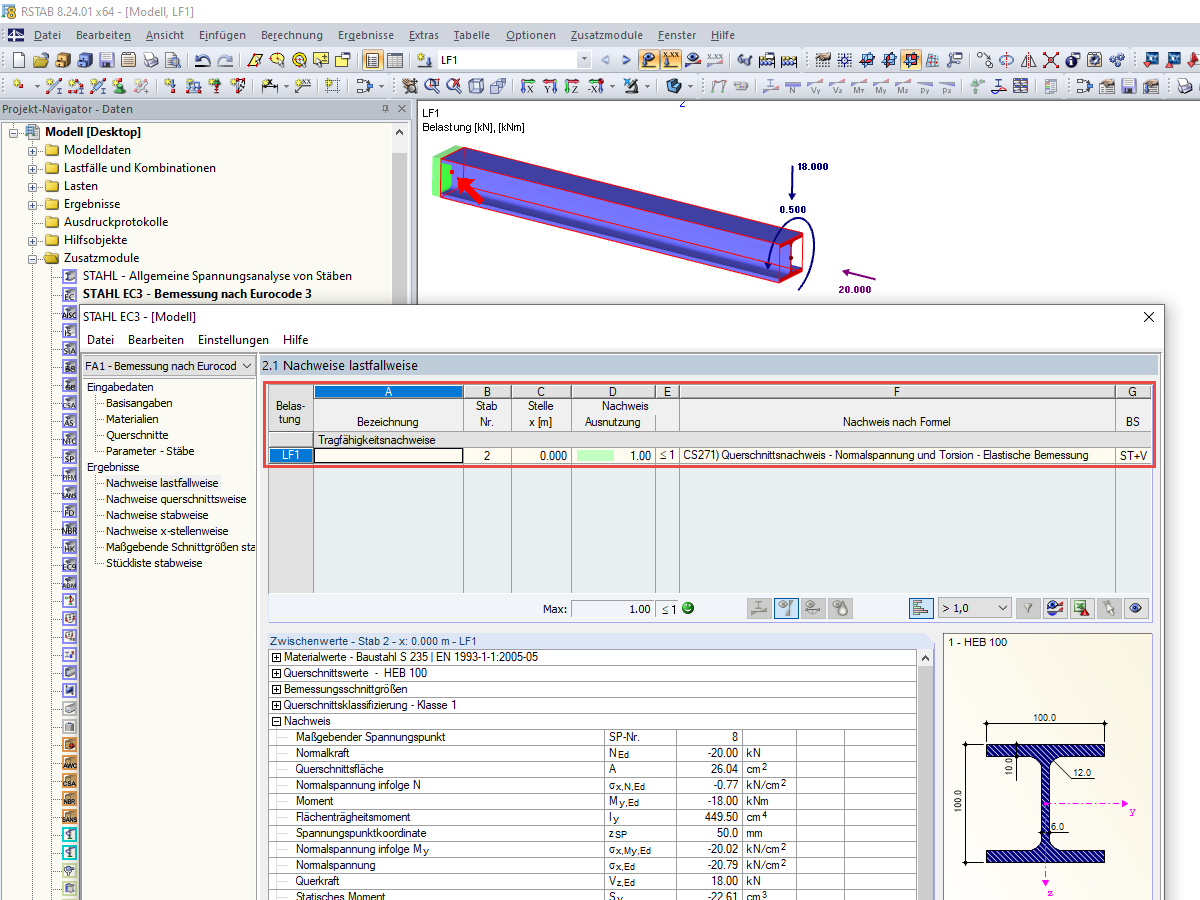Screen dimensions: 1200x900
Task: Click the show Z axis view icon
Action: (572, 87)
